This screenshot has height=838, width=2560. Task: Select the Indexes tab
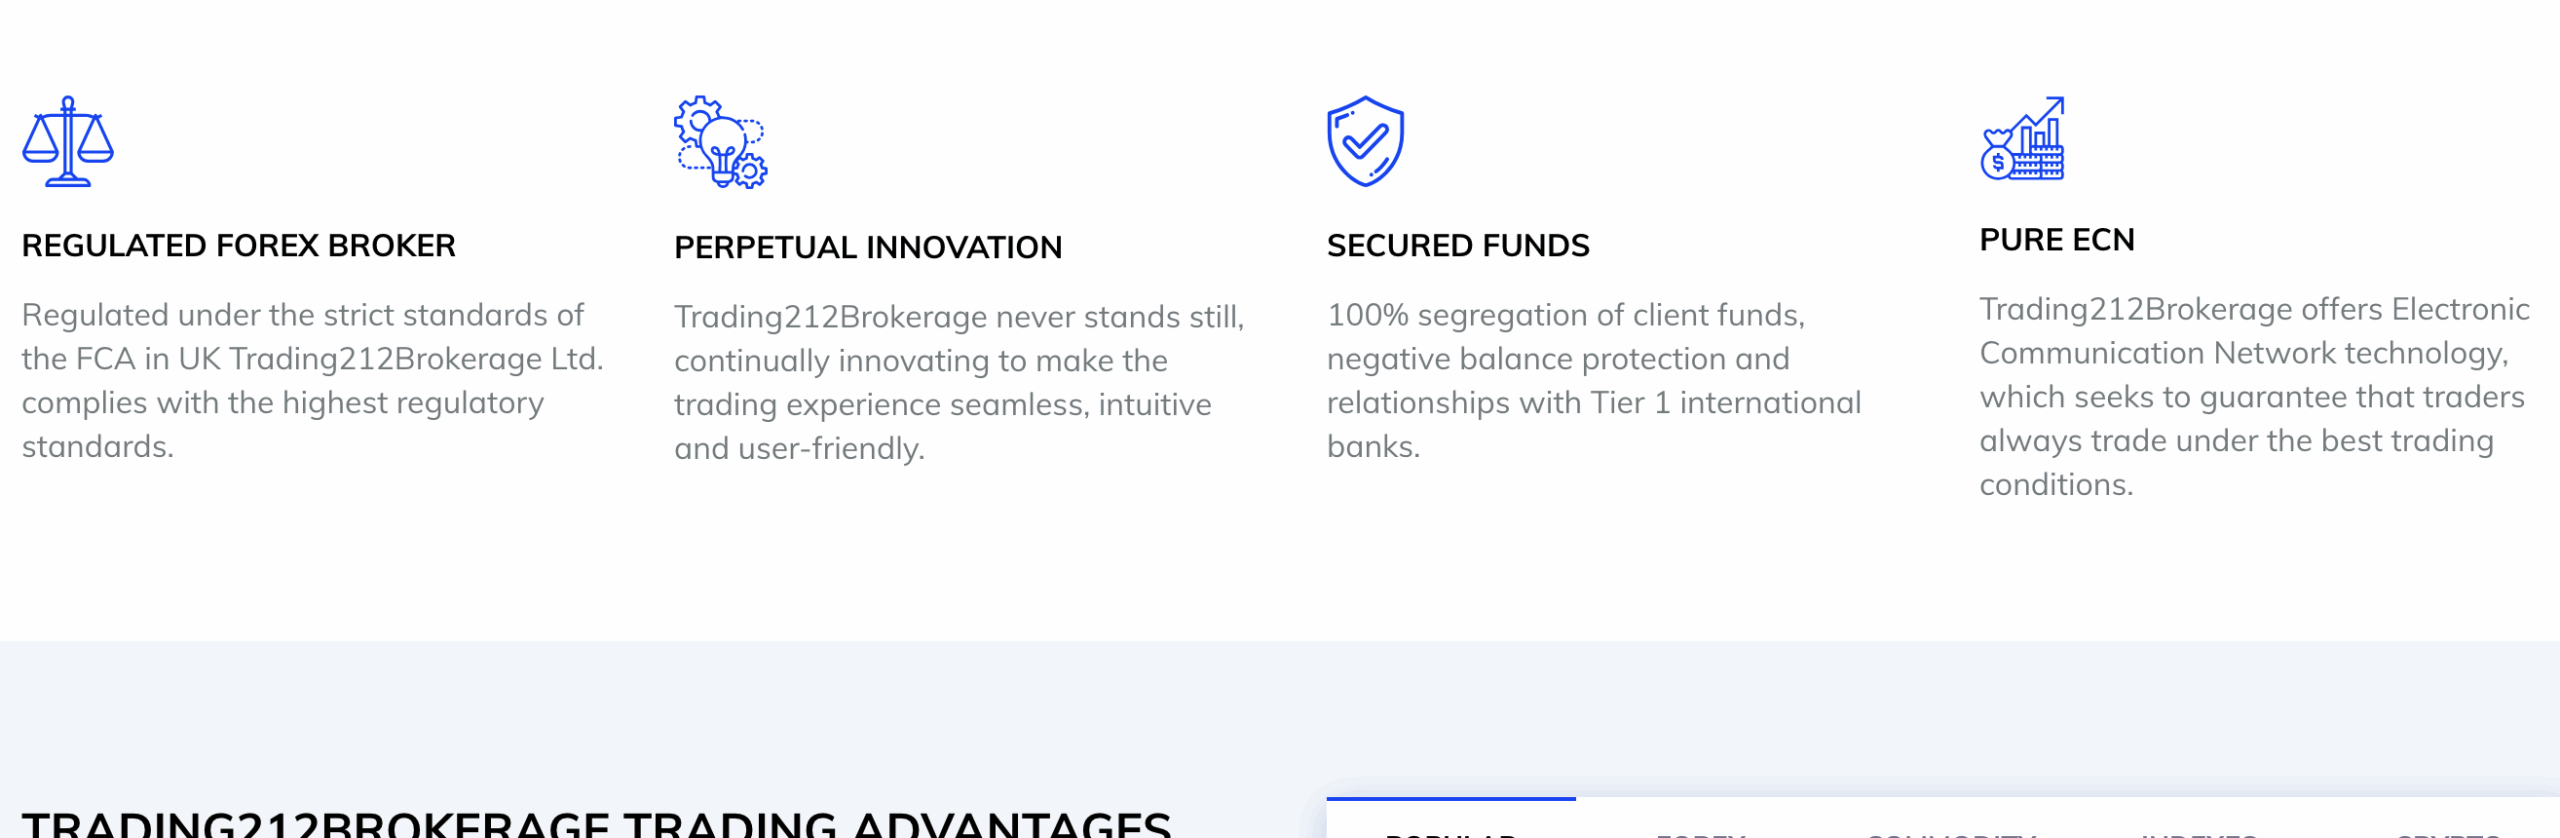(x=2199, y=830)
